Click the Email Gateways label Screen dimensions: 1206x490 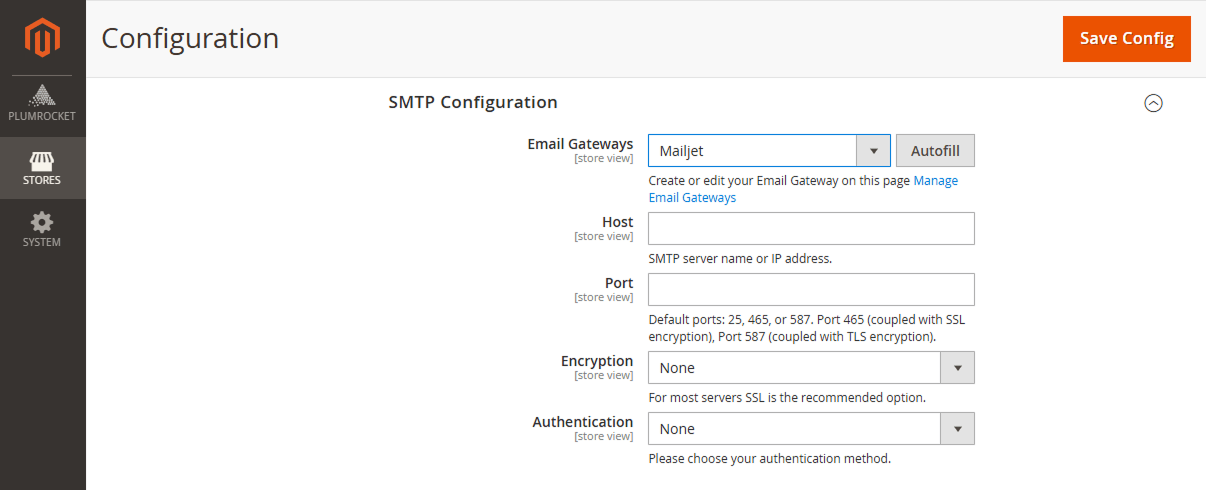coord(580,144)
